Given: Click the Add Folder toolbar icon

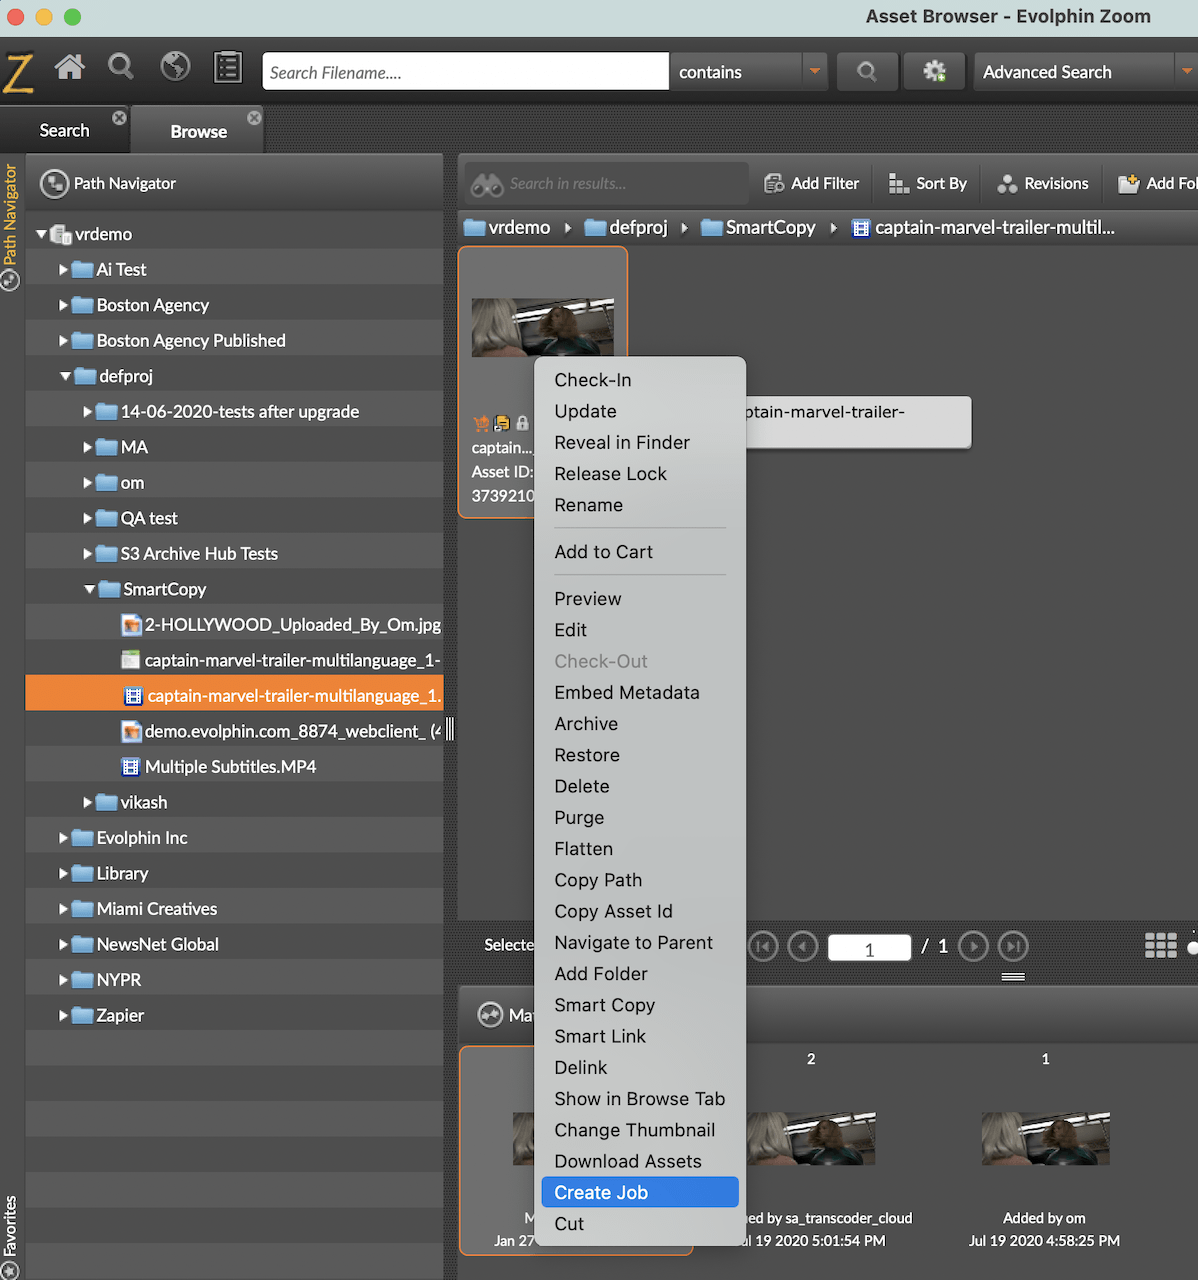Looking at the screenshot, I should coord(1129,184).
